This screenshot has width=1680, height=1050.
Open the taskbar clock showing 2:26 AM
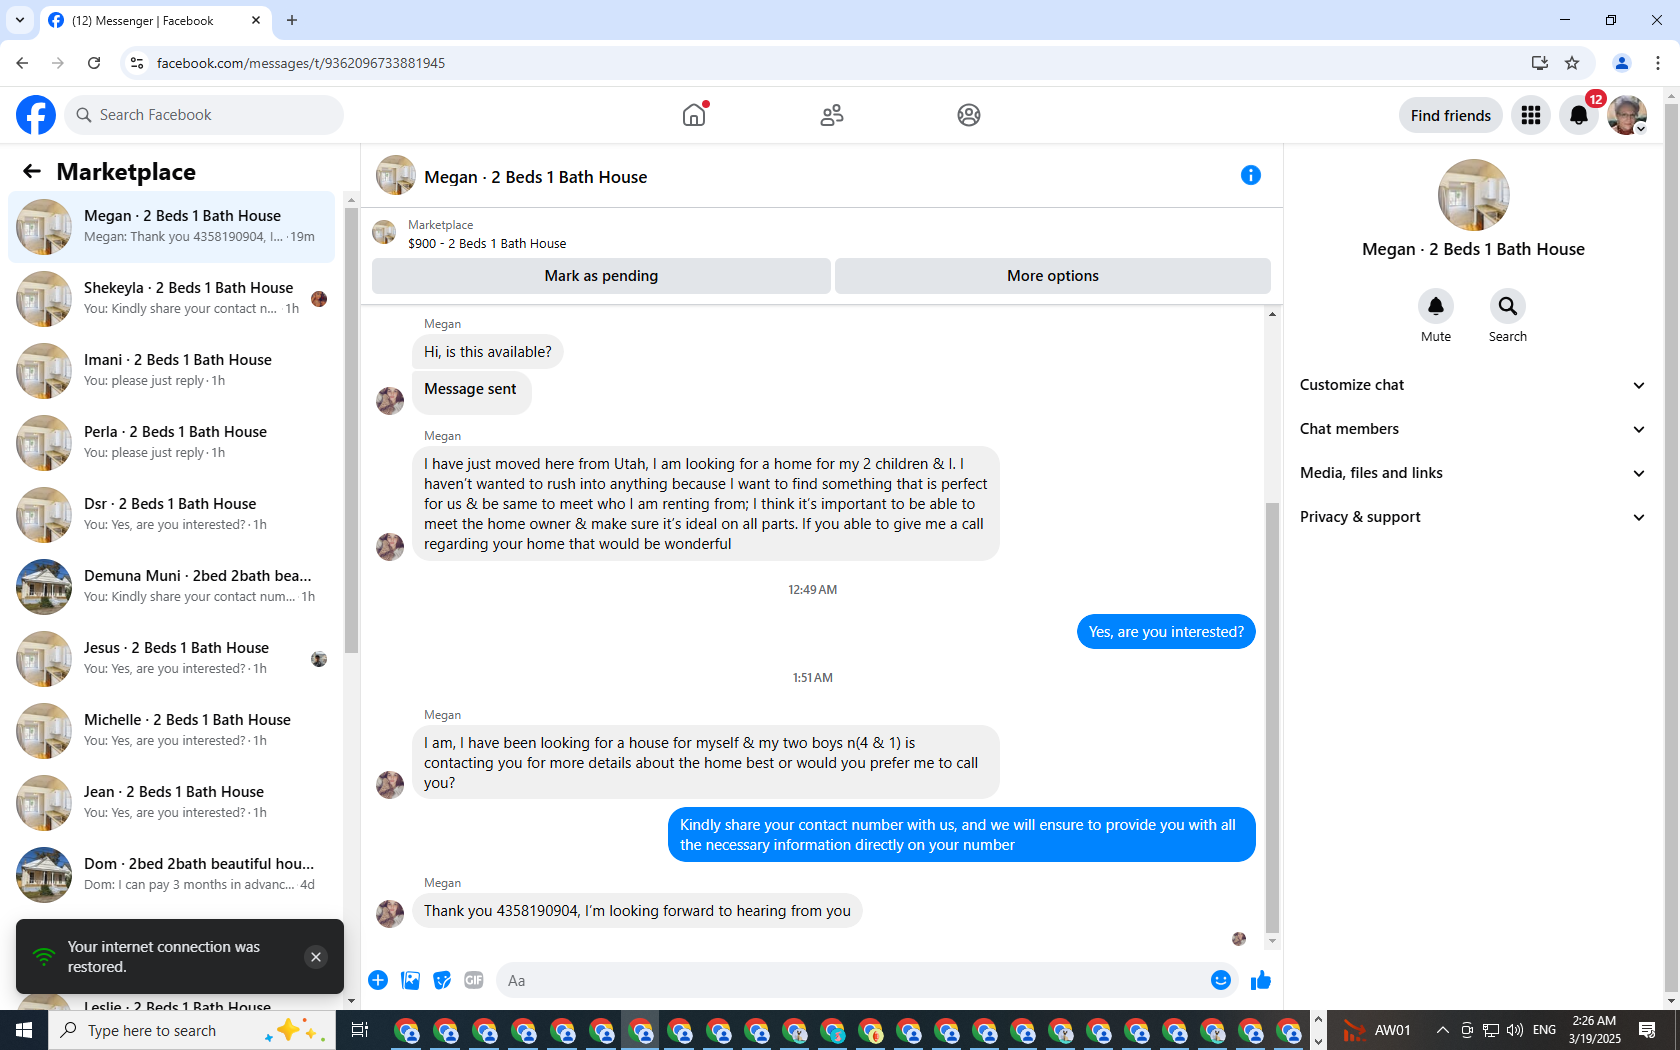(x=1594, y=1030)
